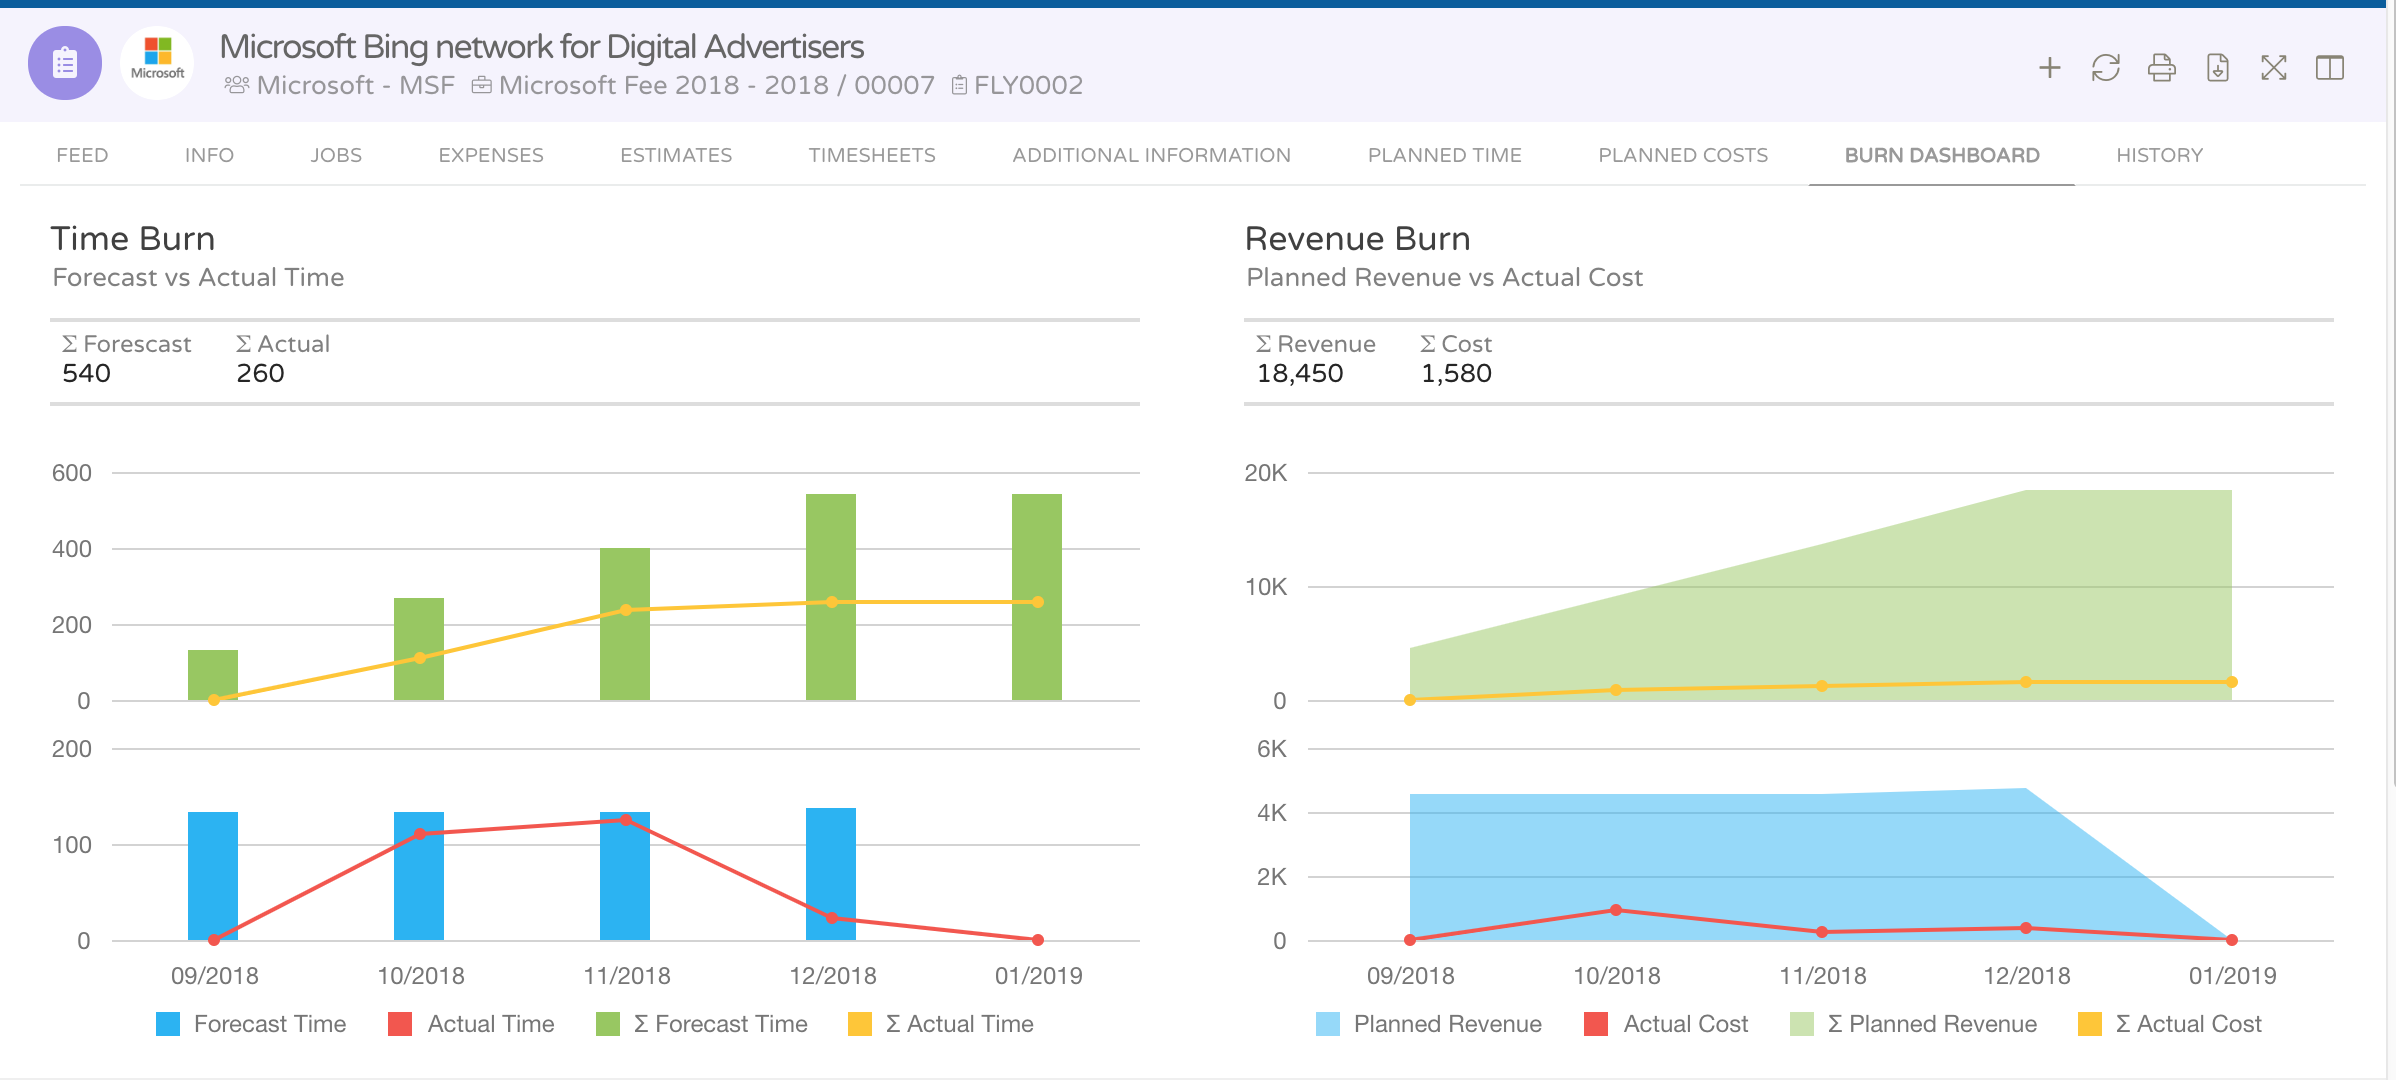Refresh the project data
Image resolution: width=2396 pixels, height=1080 pixels.
(2105, 67)
